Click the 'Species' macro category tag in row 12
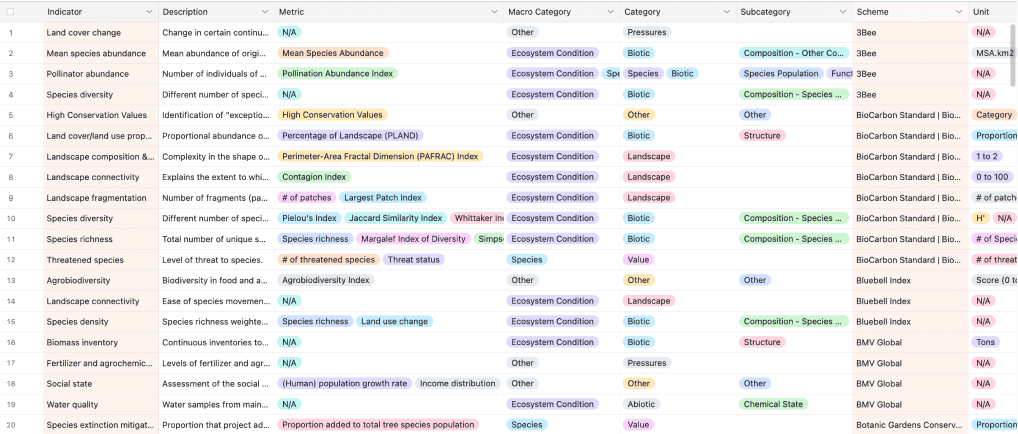1018x434 pixels. (x=527, y=260)
